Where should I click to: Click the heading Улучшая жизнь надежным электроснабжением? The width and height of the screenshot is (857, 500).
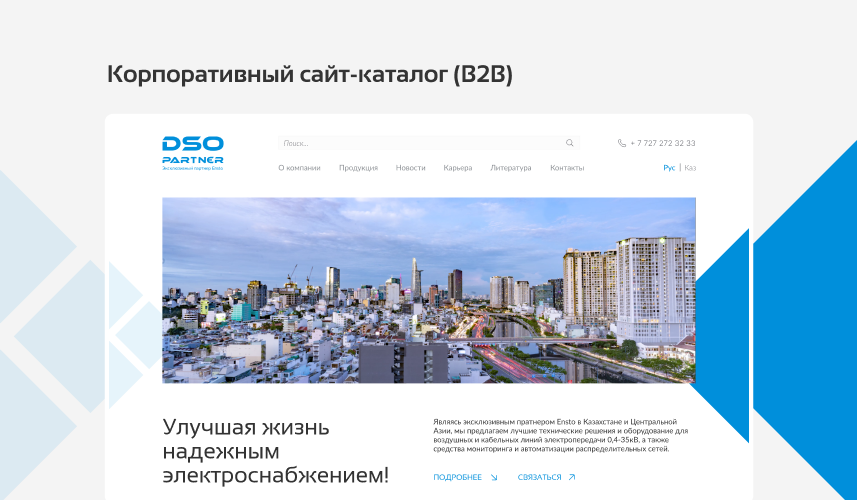[275, 451]
